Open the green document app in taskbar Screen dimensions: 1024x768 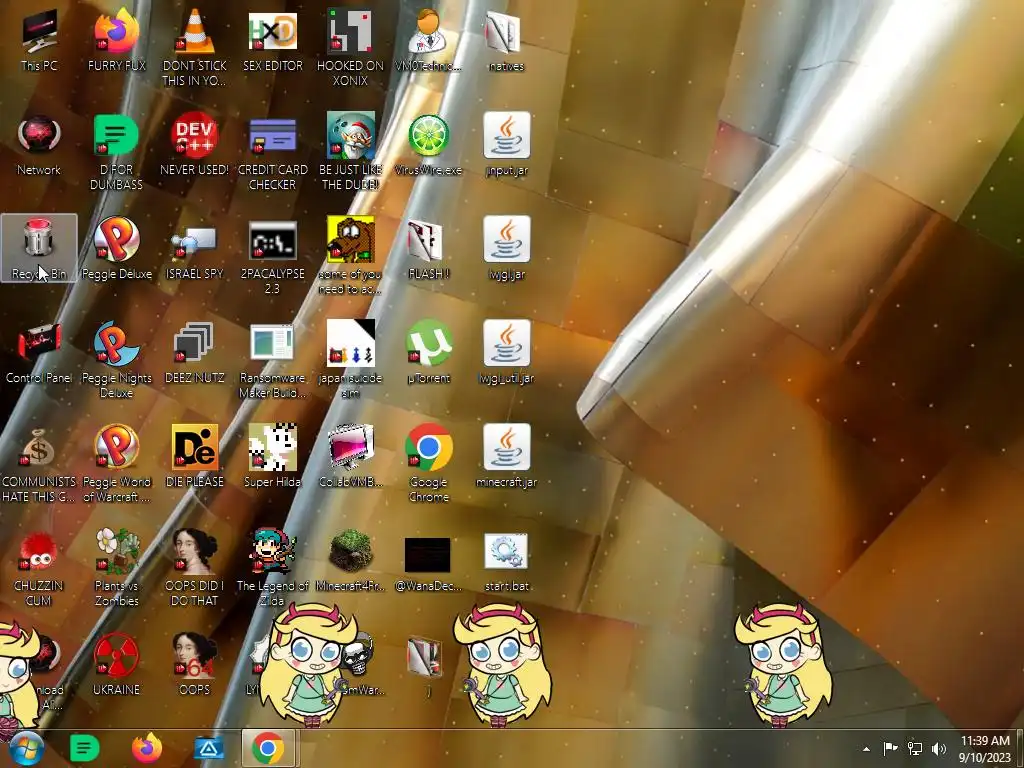point(84,748)
